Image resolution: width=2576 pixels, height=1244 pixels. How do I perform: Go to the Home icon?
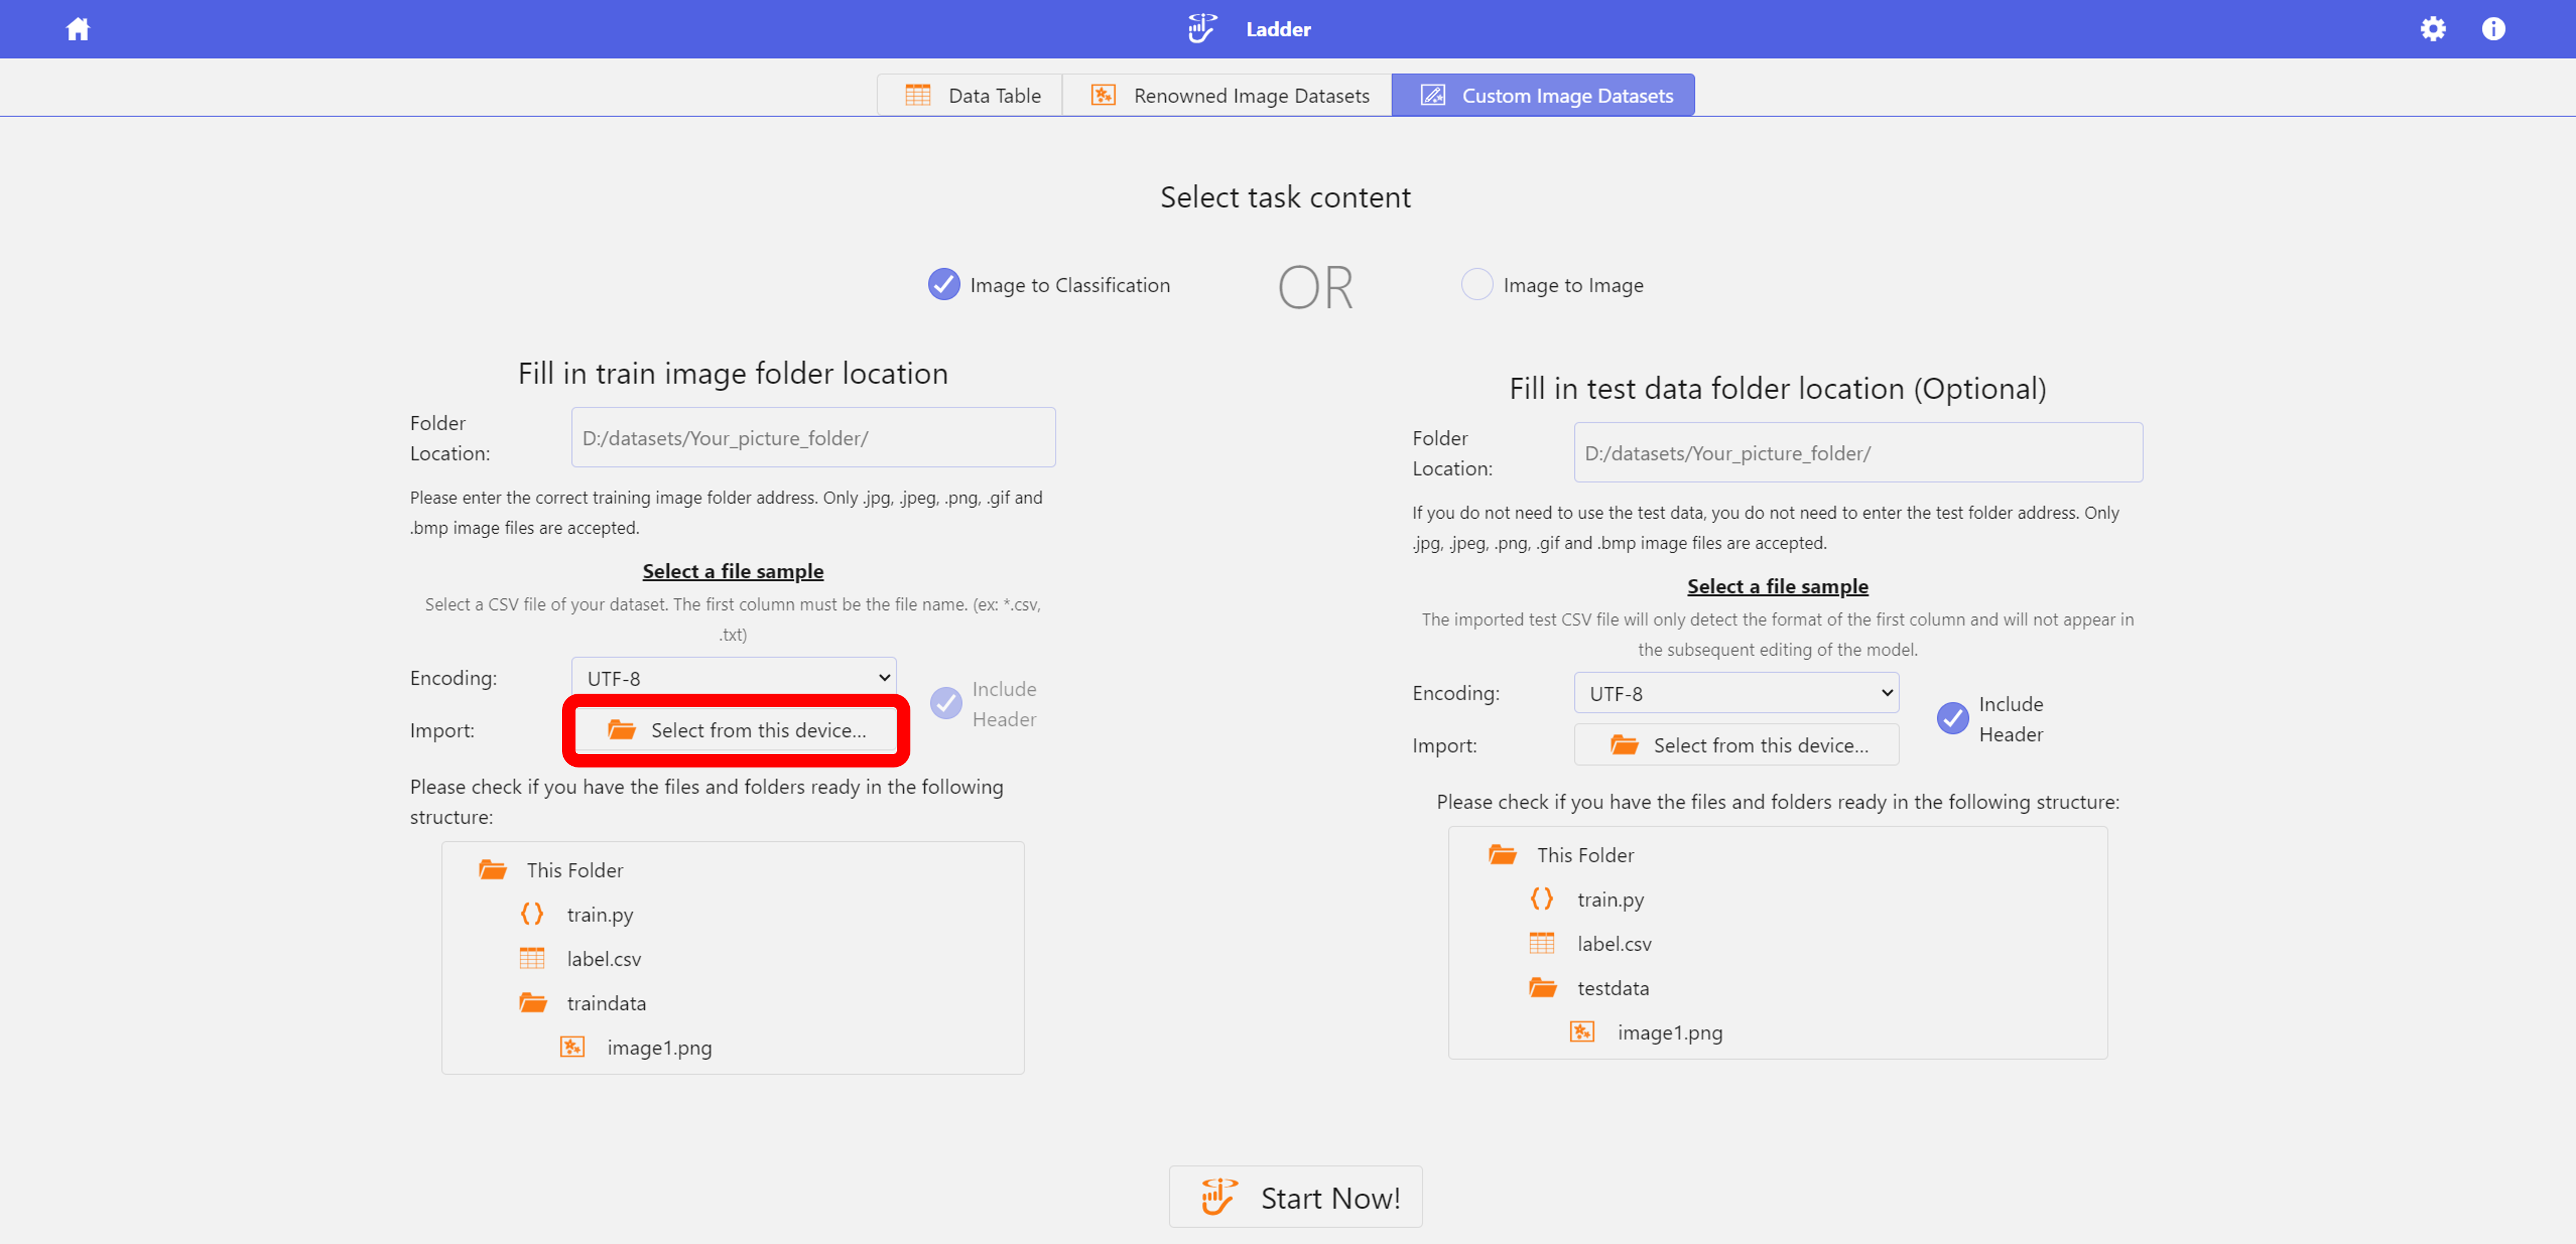tap(78, 29)
